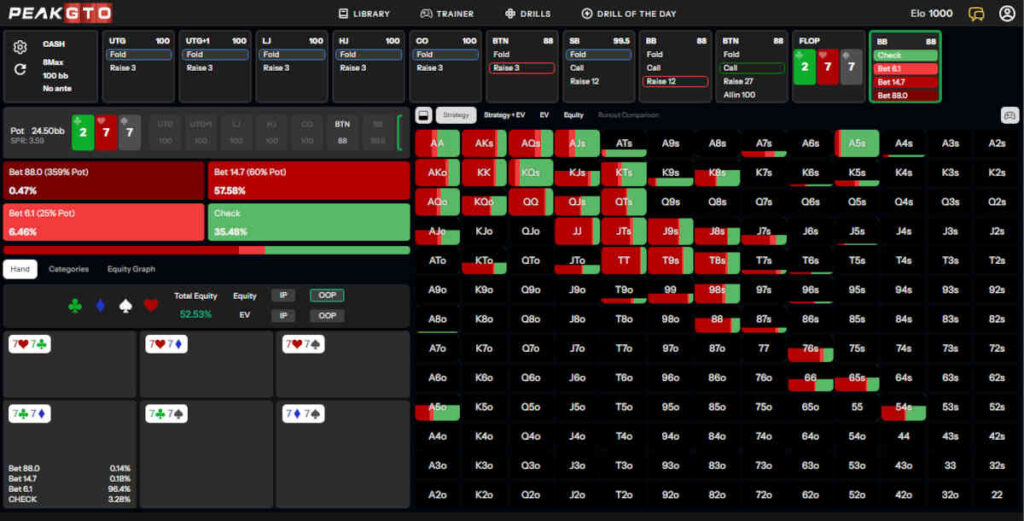
Task: Open the Library menu
Action: (x=364, y=14)
